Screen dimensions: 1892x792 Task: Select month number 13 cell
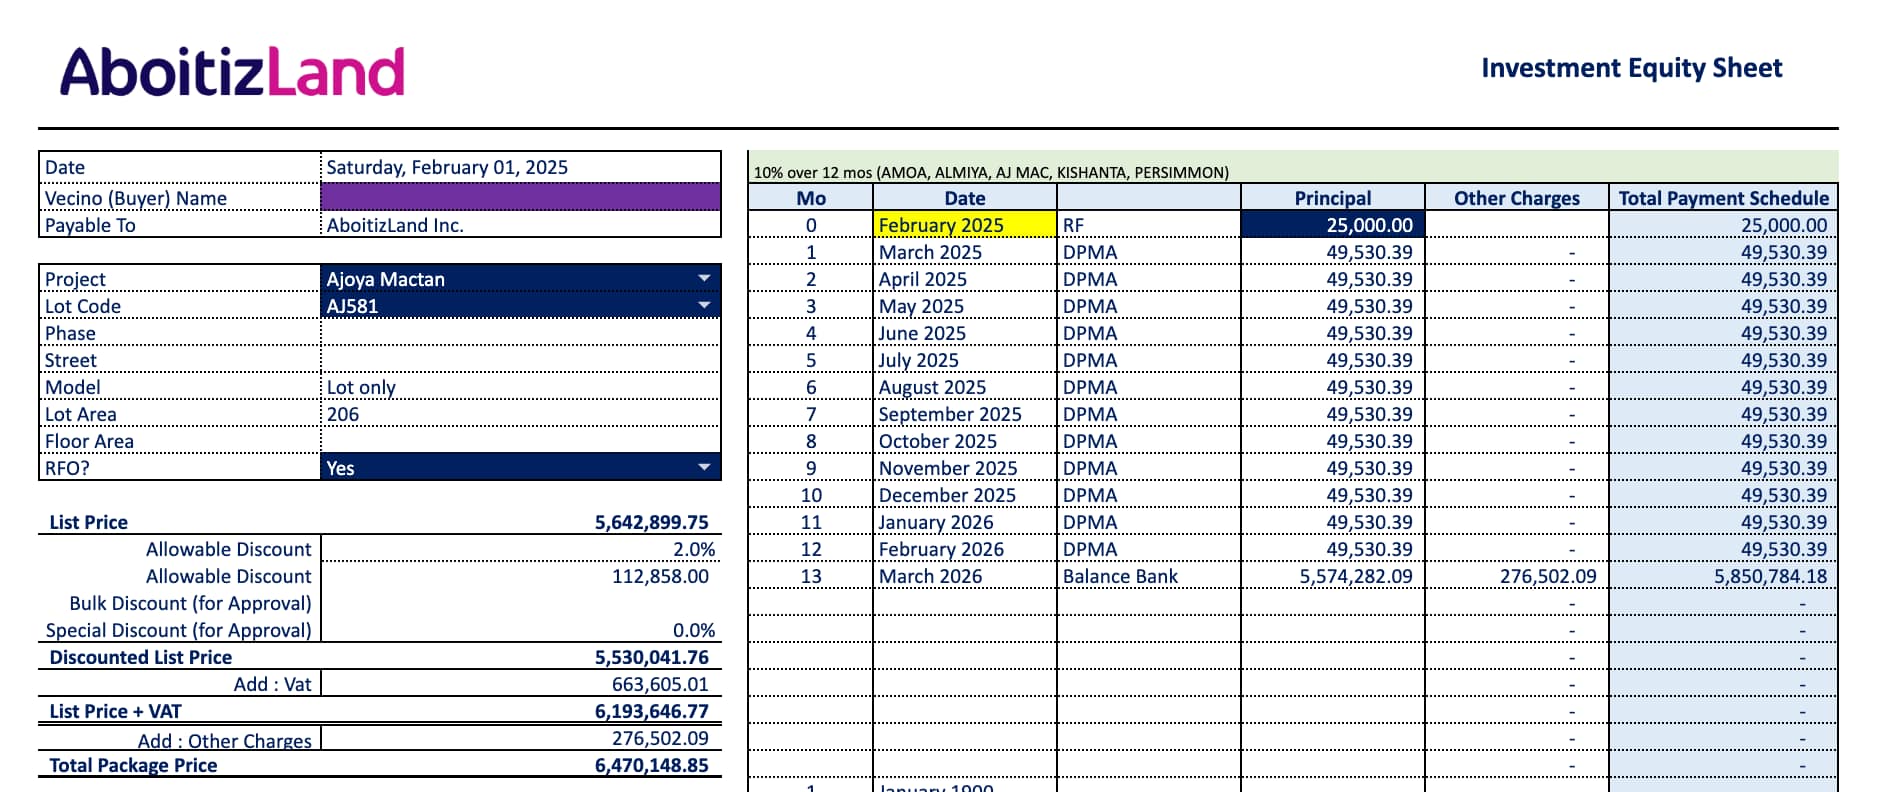click(x=810, y=576)
